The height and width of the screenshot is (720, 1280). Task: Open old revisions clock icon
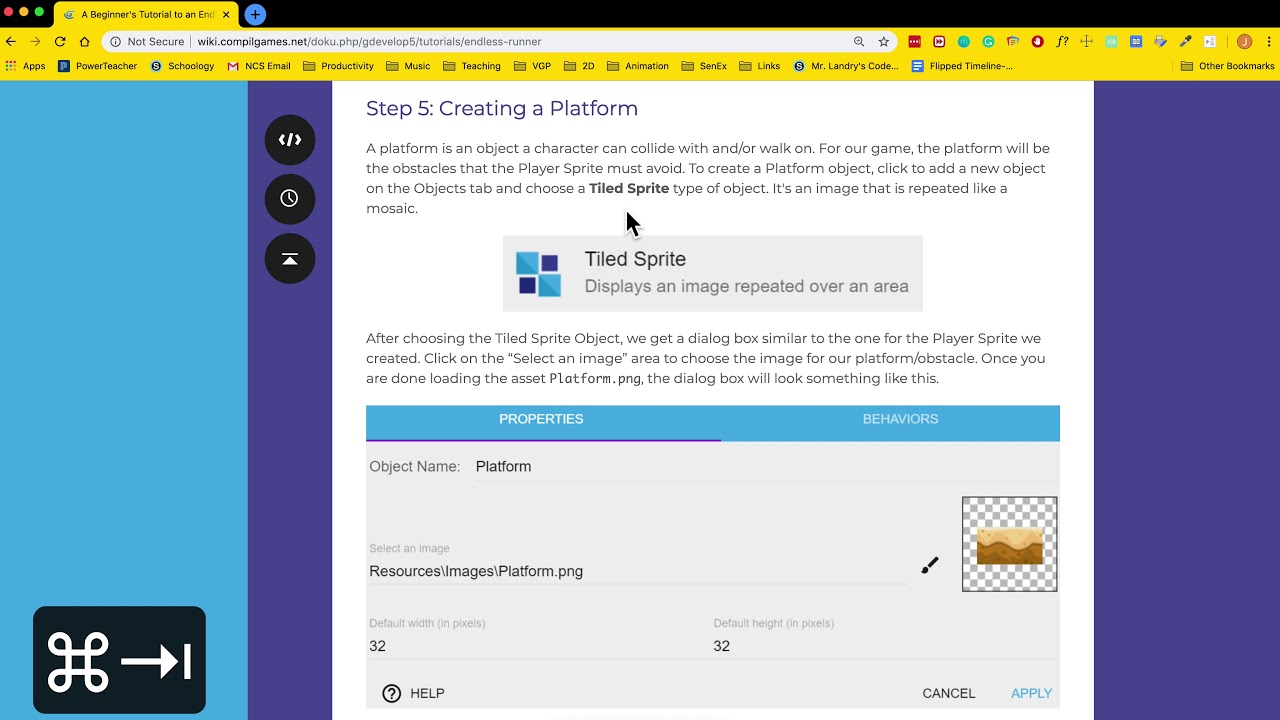[290, 198]
